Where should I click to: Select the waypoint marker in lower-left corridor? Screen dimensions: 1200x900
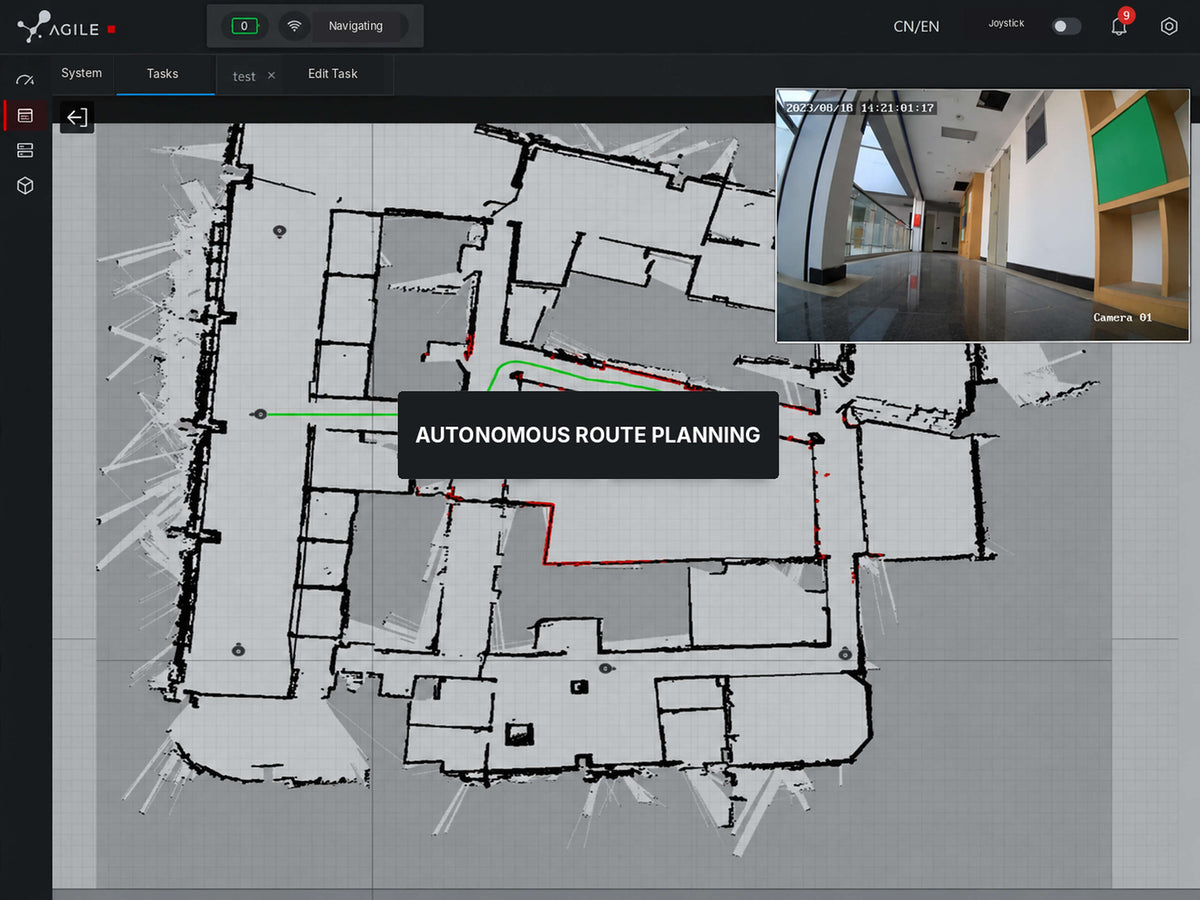tap(238, 650)
